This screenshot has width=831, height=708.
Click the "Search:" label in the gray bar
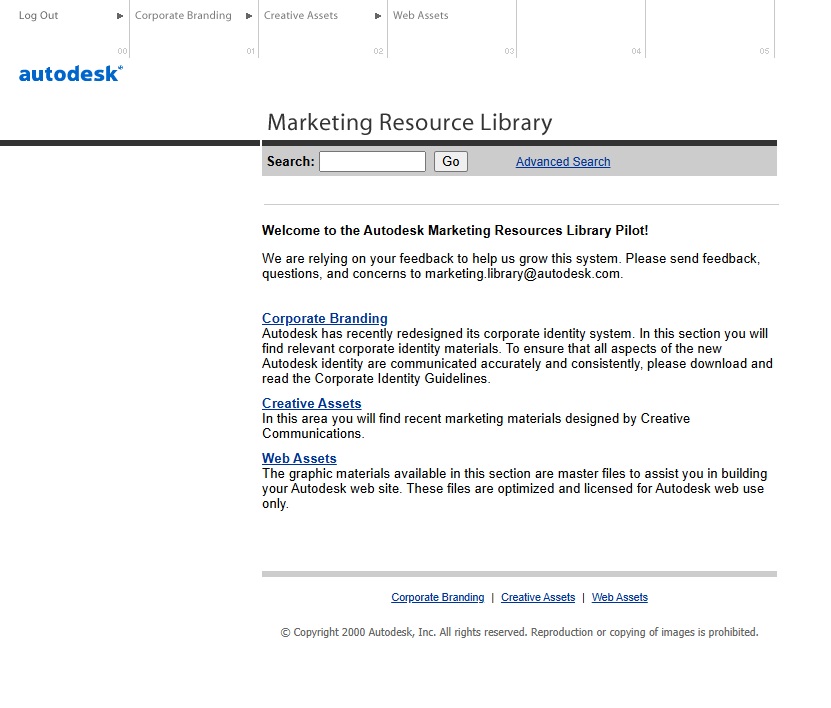290,162
